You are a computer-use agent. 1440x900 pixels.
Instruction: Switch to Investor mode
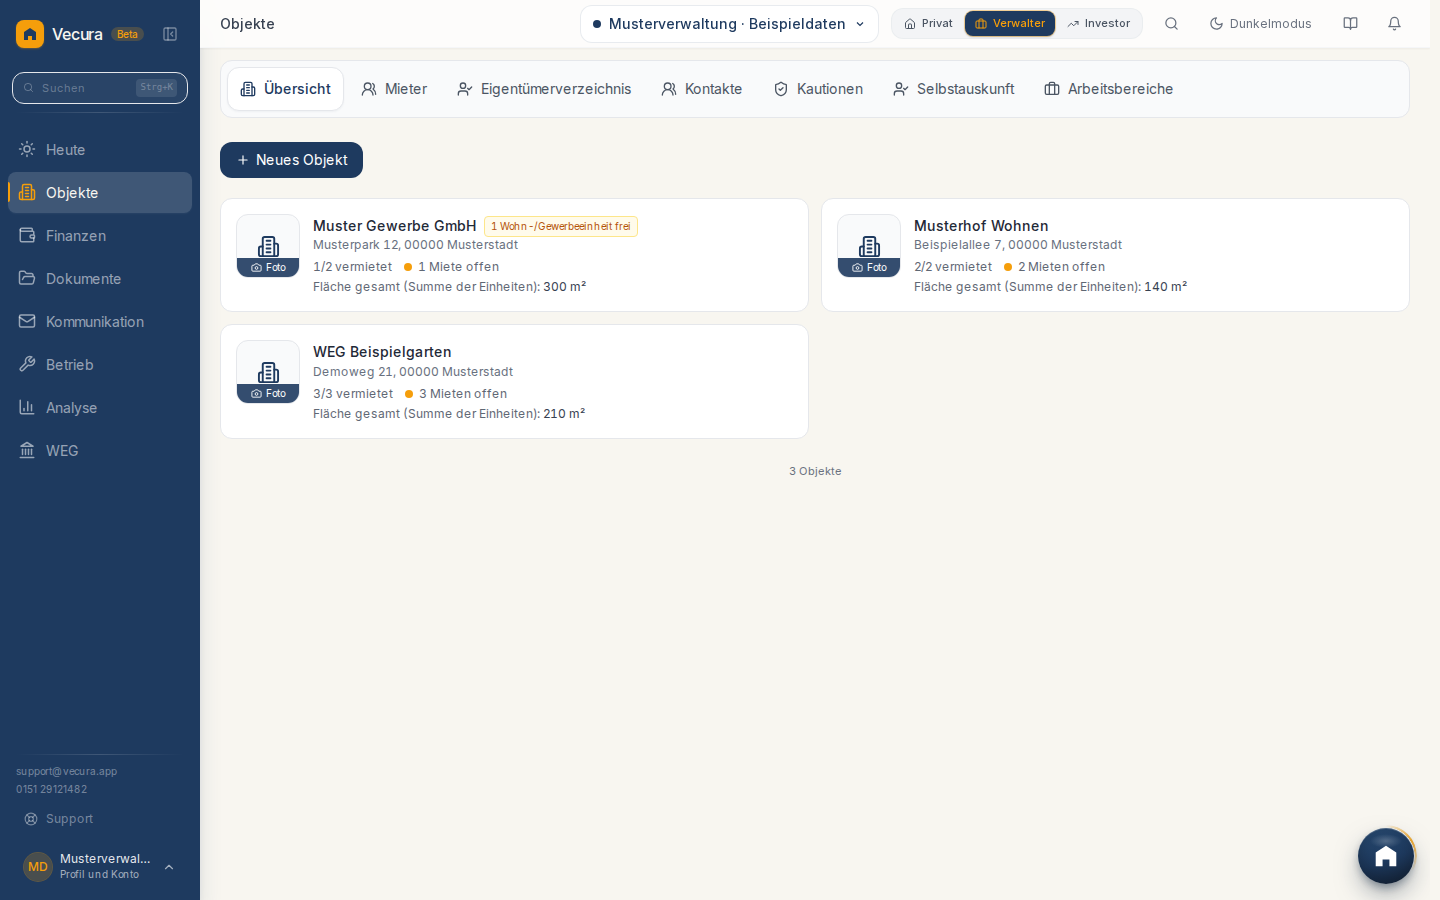coord(1098,24)
